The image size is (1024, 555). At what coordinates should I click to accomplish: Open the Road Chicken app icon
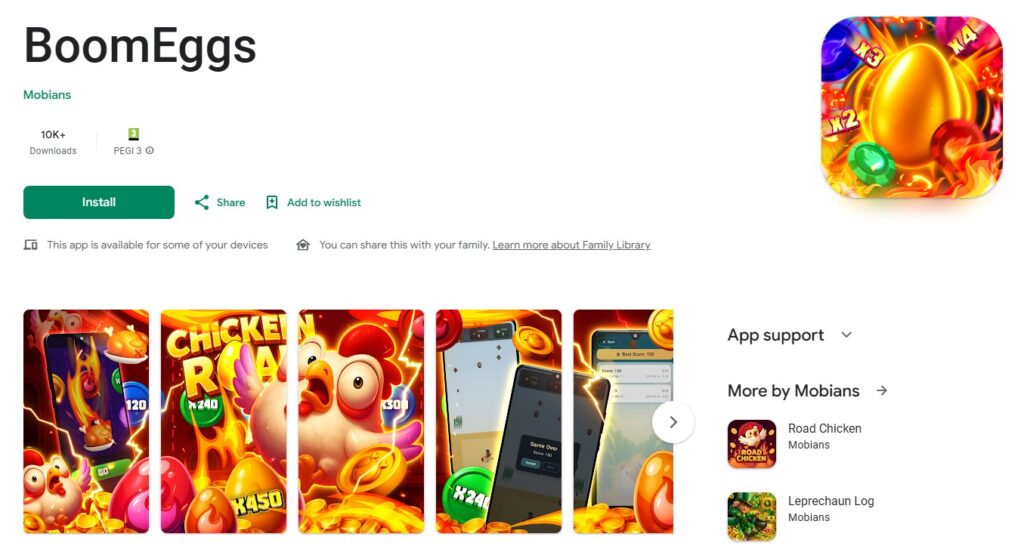coord(752,444)
